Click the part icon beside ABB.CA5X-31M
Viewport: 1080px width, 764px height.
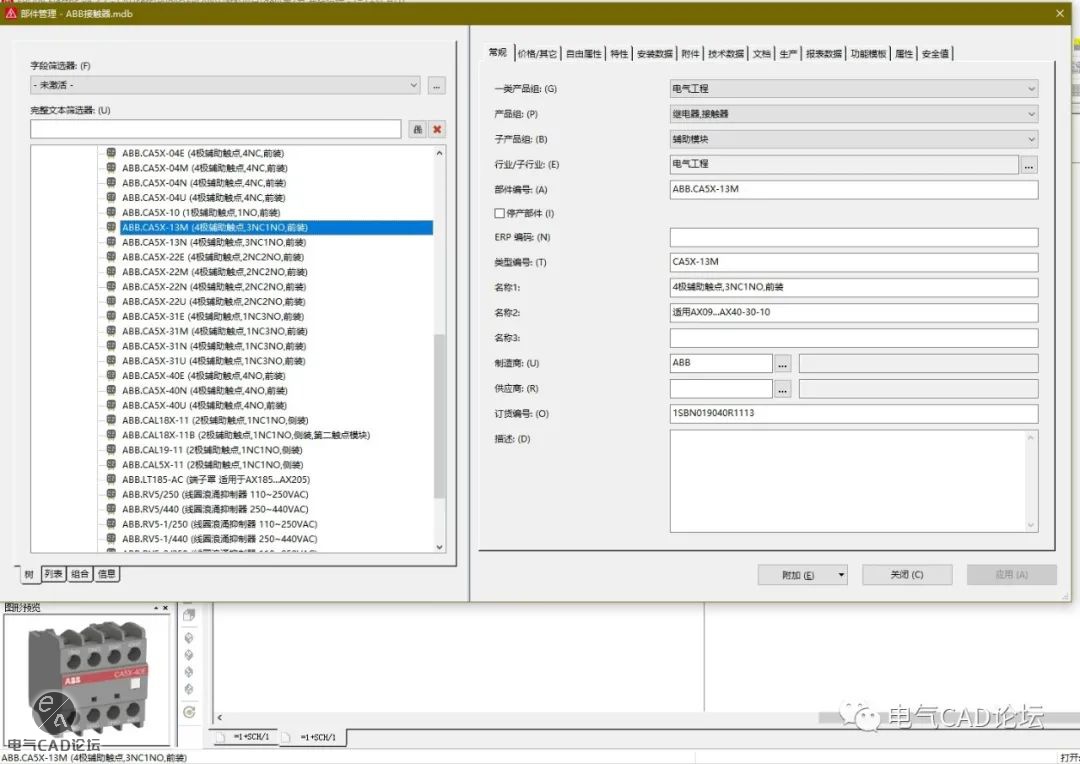coord(111,331)
